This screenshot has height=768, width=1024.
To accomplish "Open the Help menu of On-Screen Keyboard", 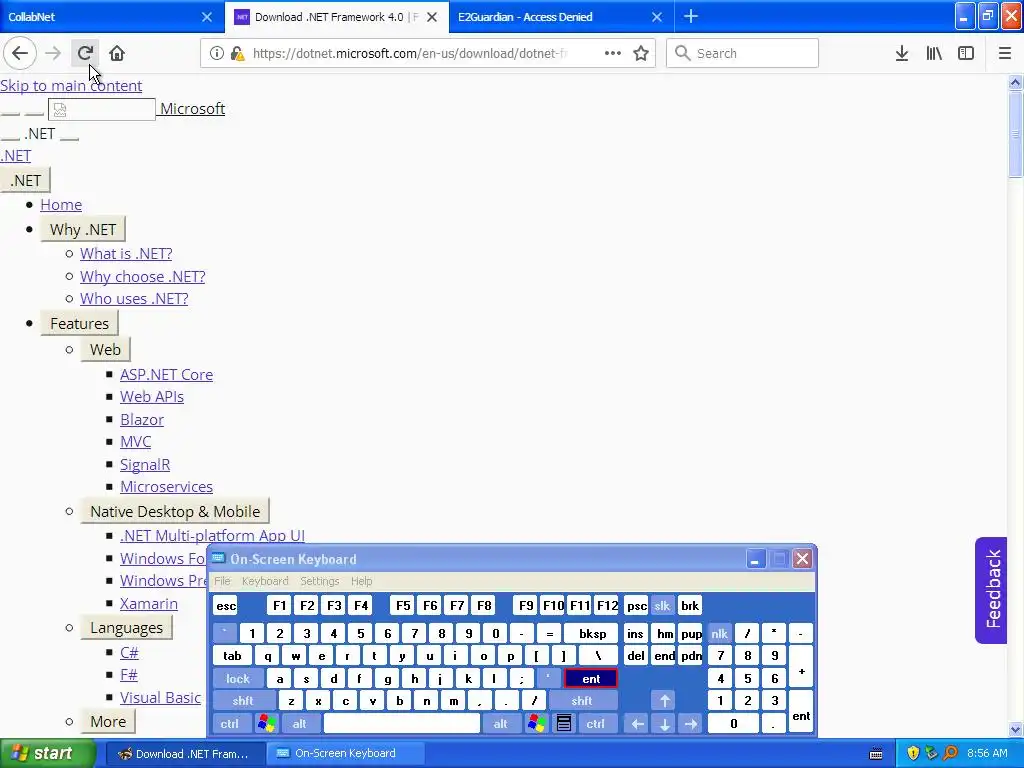I will tap(361, 581).
